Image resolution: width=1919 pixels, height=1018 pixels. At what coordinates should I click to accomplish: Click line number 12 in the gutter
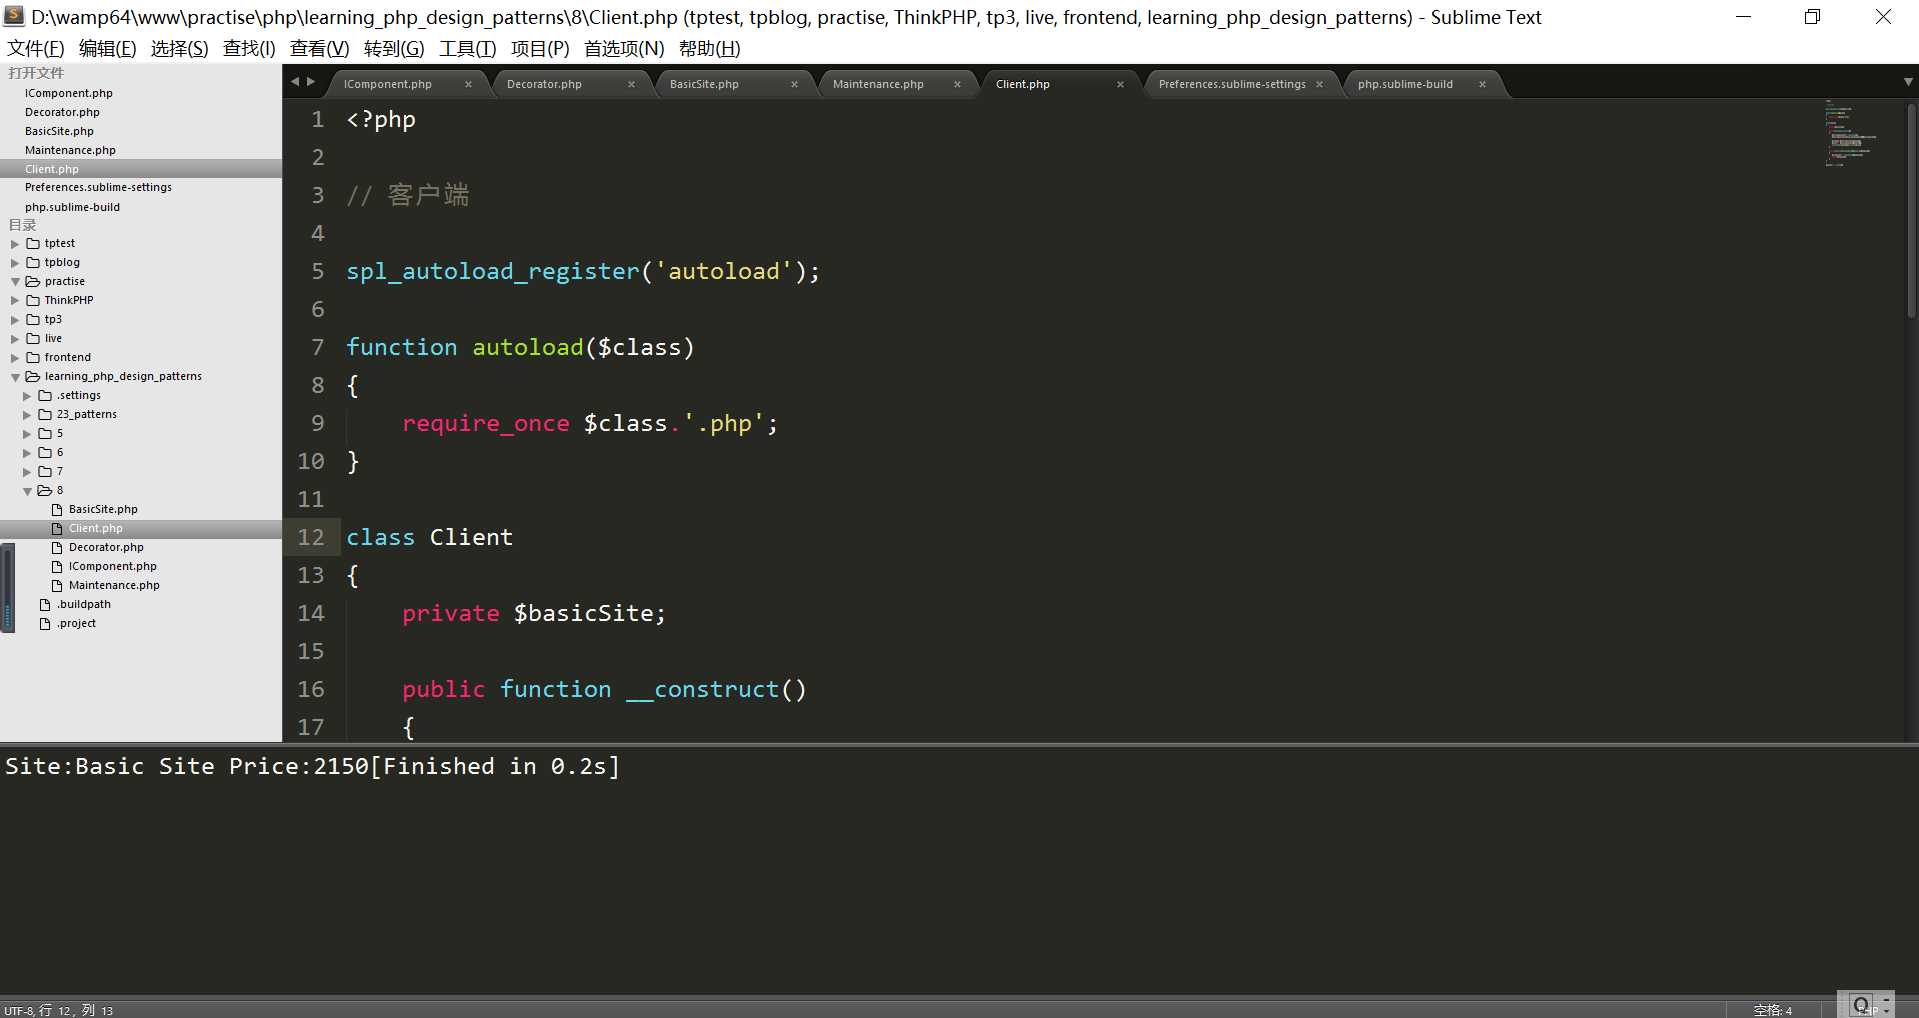[x=311, y=537]
